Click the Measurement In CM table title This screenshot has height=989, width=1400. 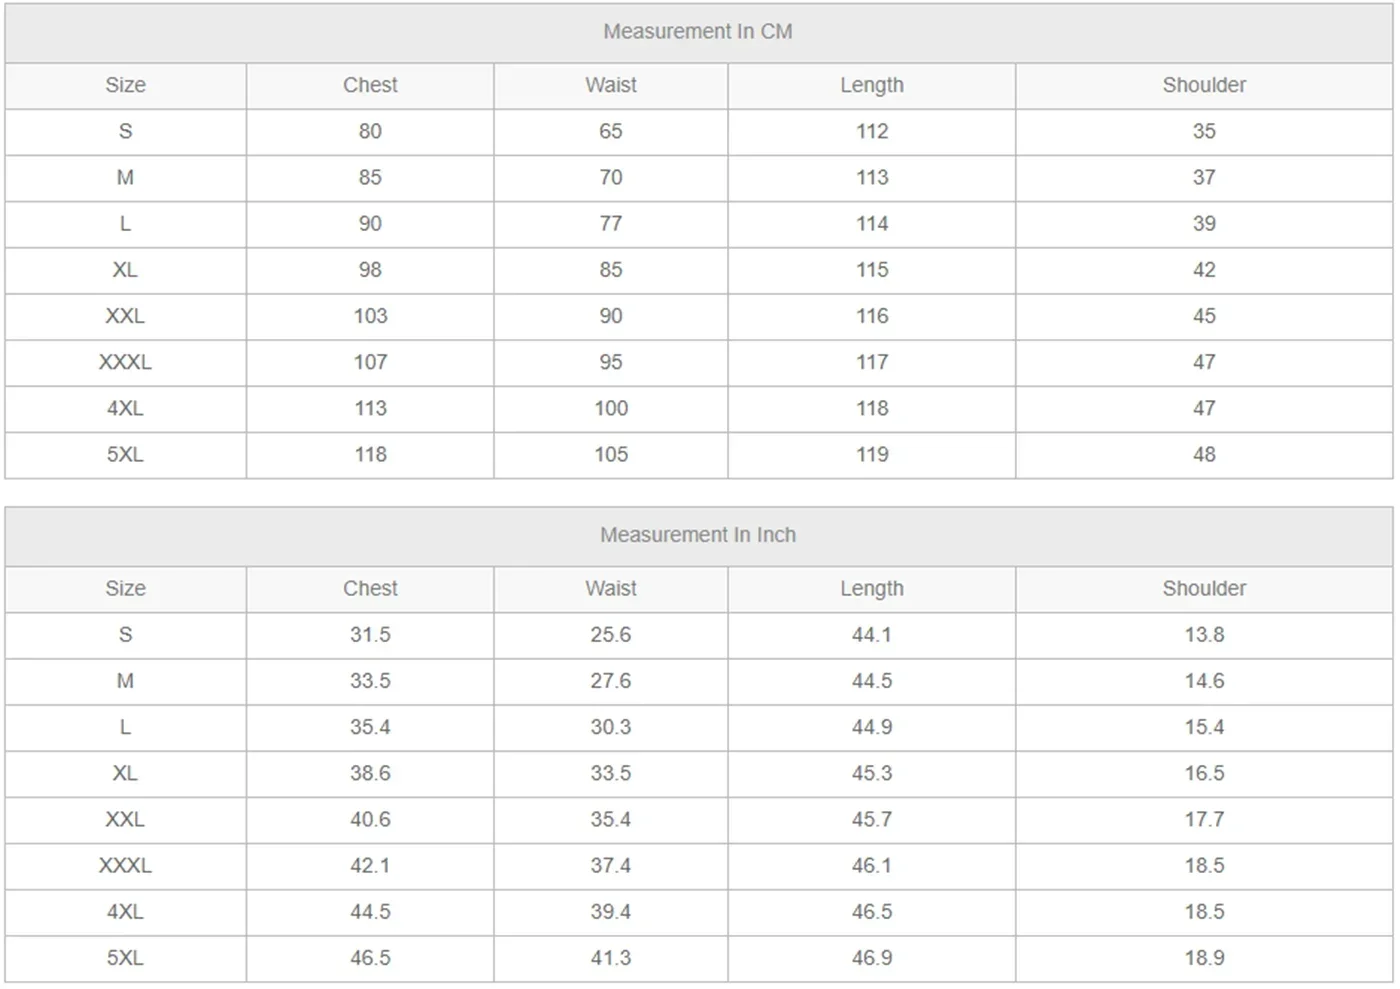pyautogui.click(x=698, y=32)
